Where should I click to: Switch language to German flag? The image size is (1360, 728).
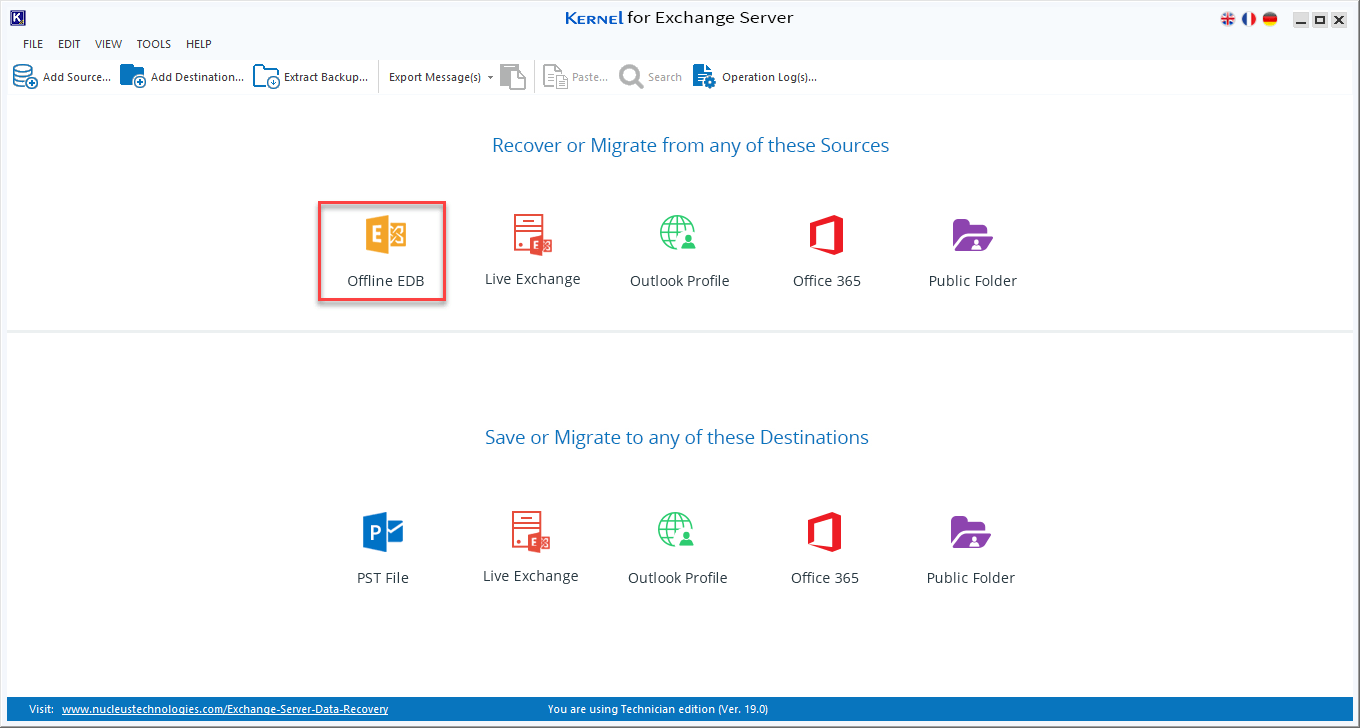(1270, 19)
